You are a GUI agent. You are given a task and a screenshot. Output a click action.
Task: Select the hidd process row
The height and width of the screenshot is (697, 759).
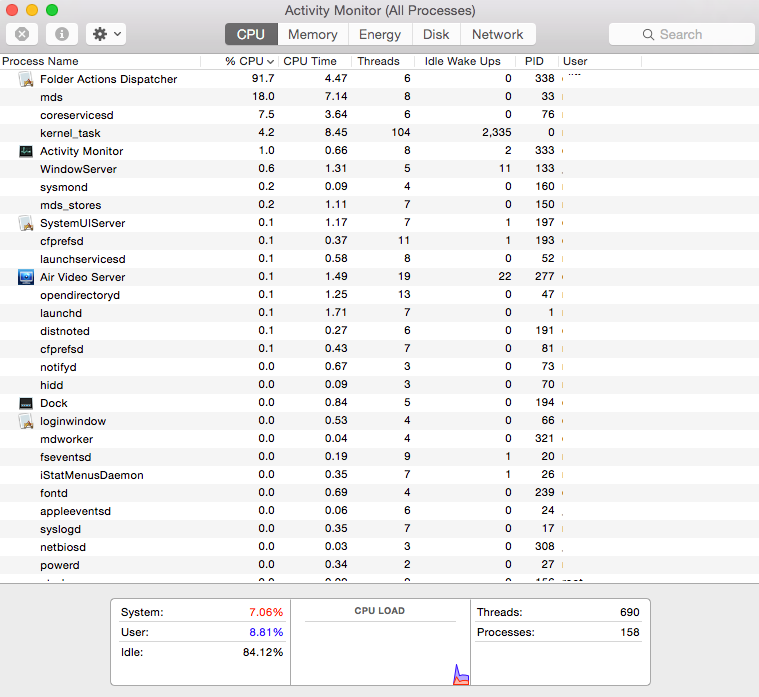380,385
